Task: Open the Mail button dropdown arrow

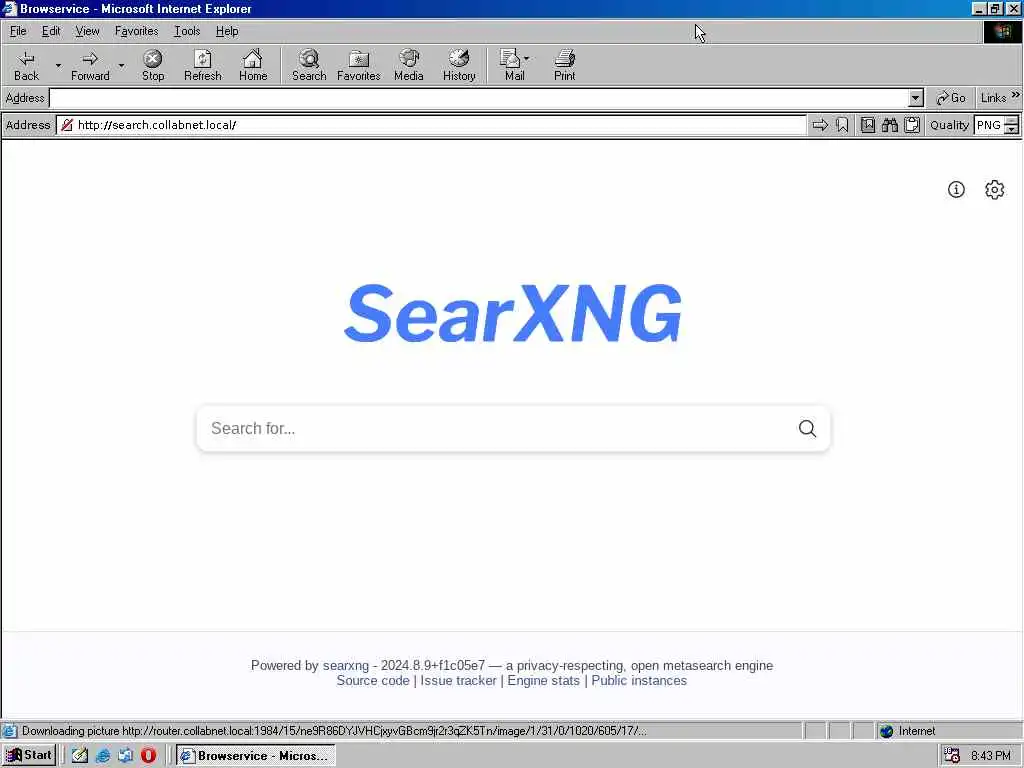Action: [526, 59]
